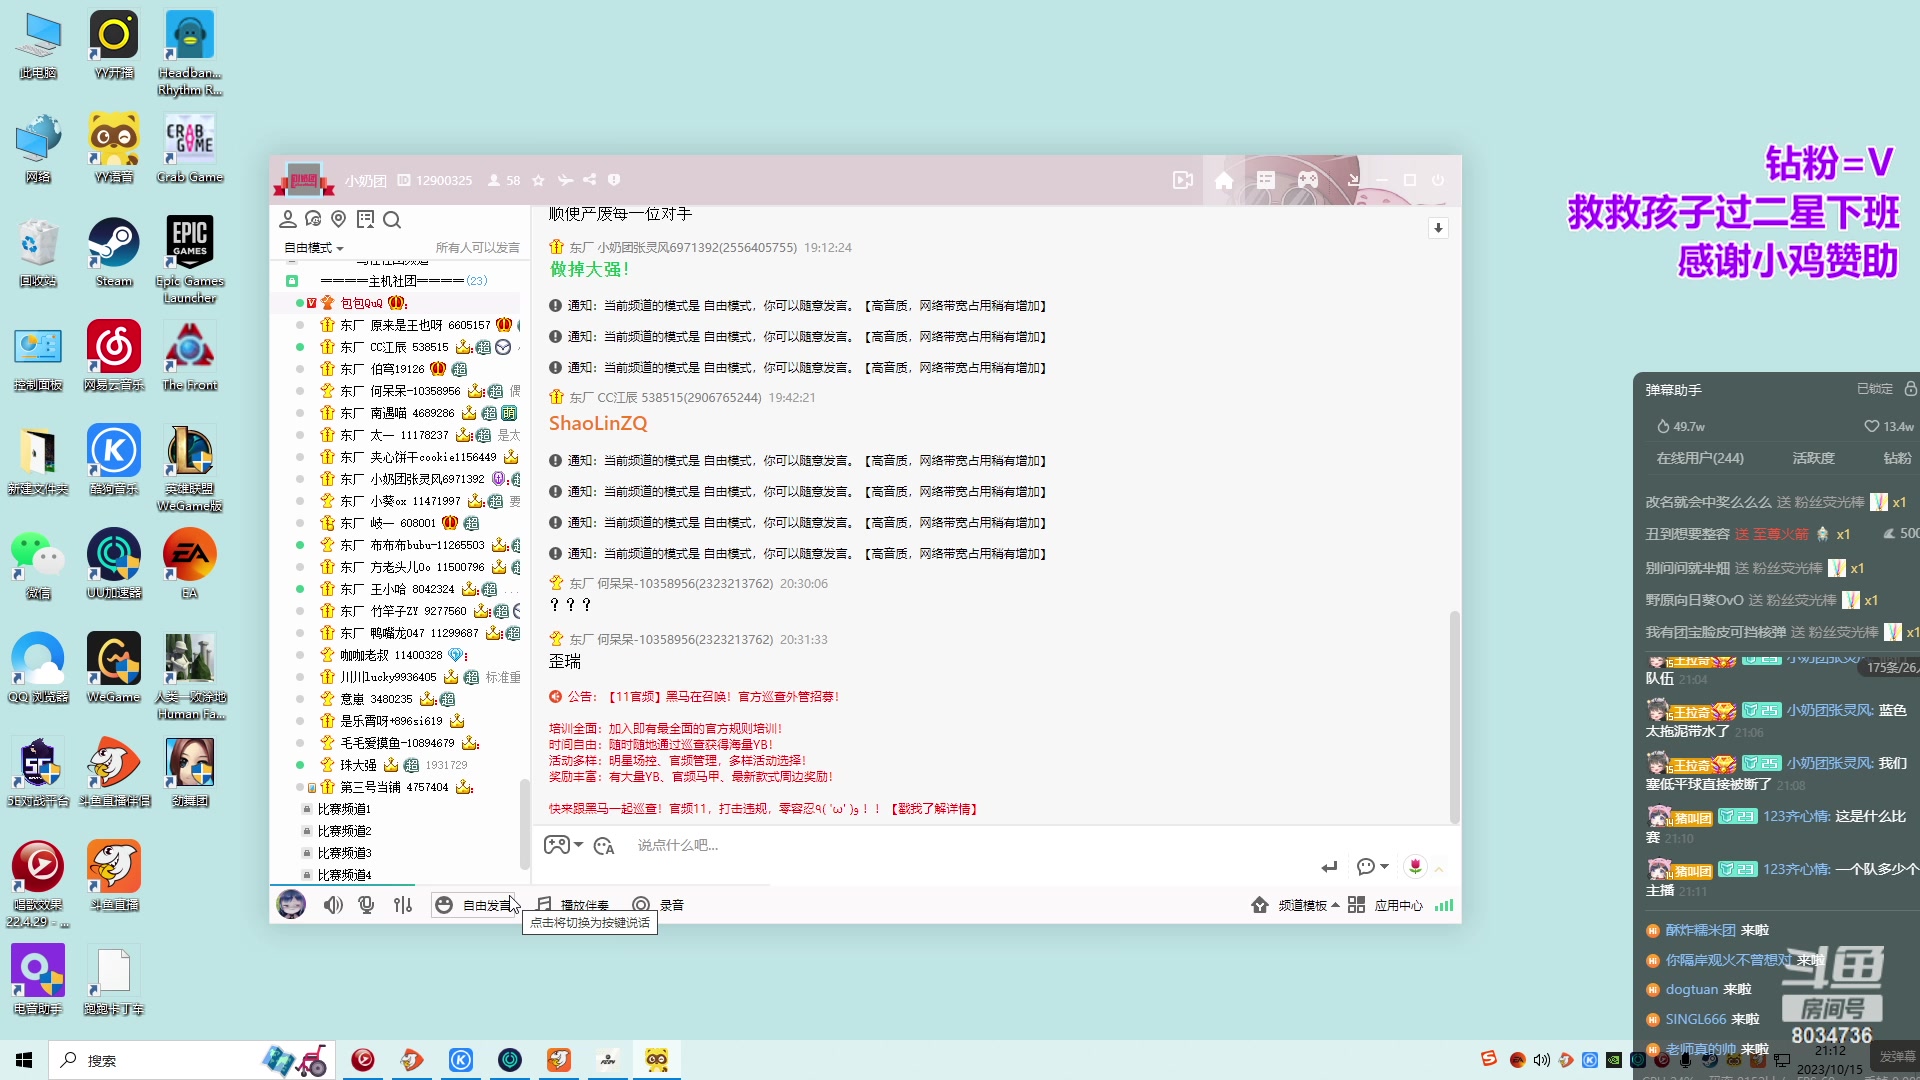The image size is (1920, 1080).
Task: Switch to 在线用户(244) tab
Action: click(1699, 458)
